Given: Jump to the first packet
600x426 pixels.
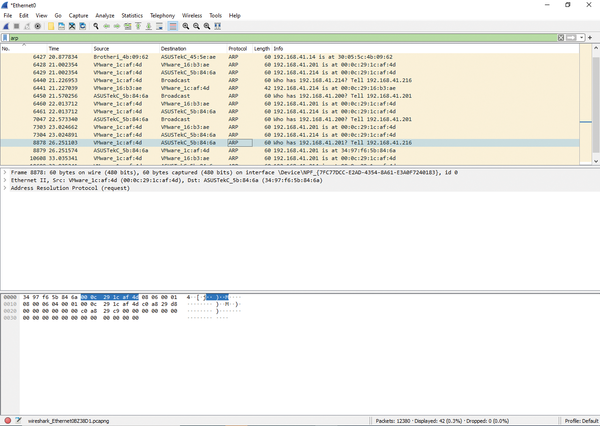Looking at the screenshot, I should click(138, 26).
